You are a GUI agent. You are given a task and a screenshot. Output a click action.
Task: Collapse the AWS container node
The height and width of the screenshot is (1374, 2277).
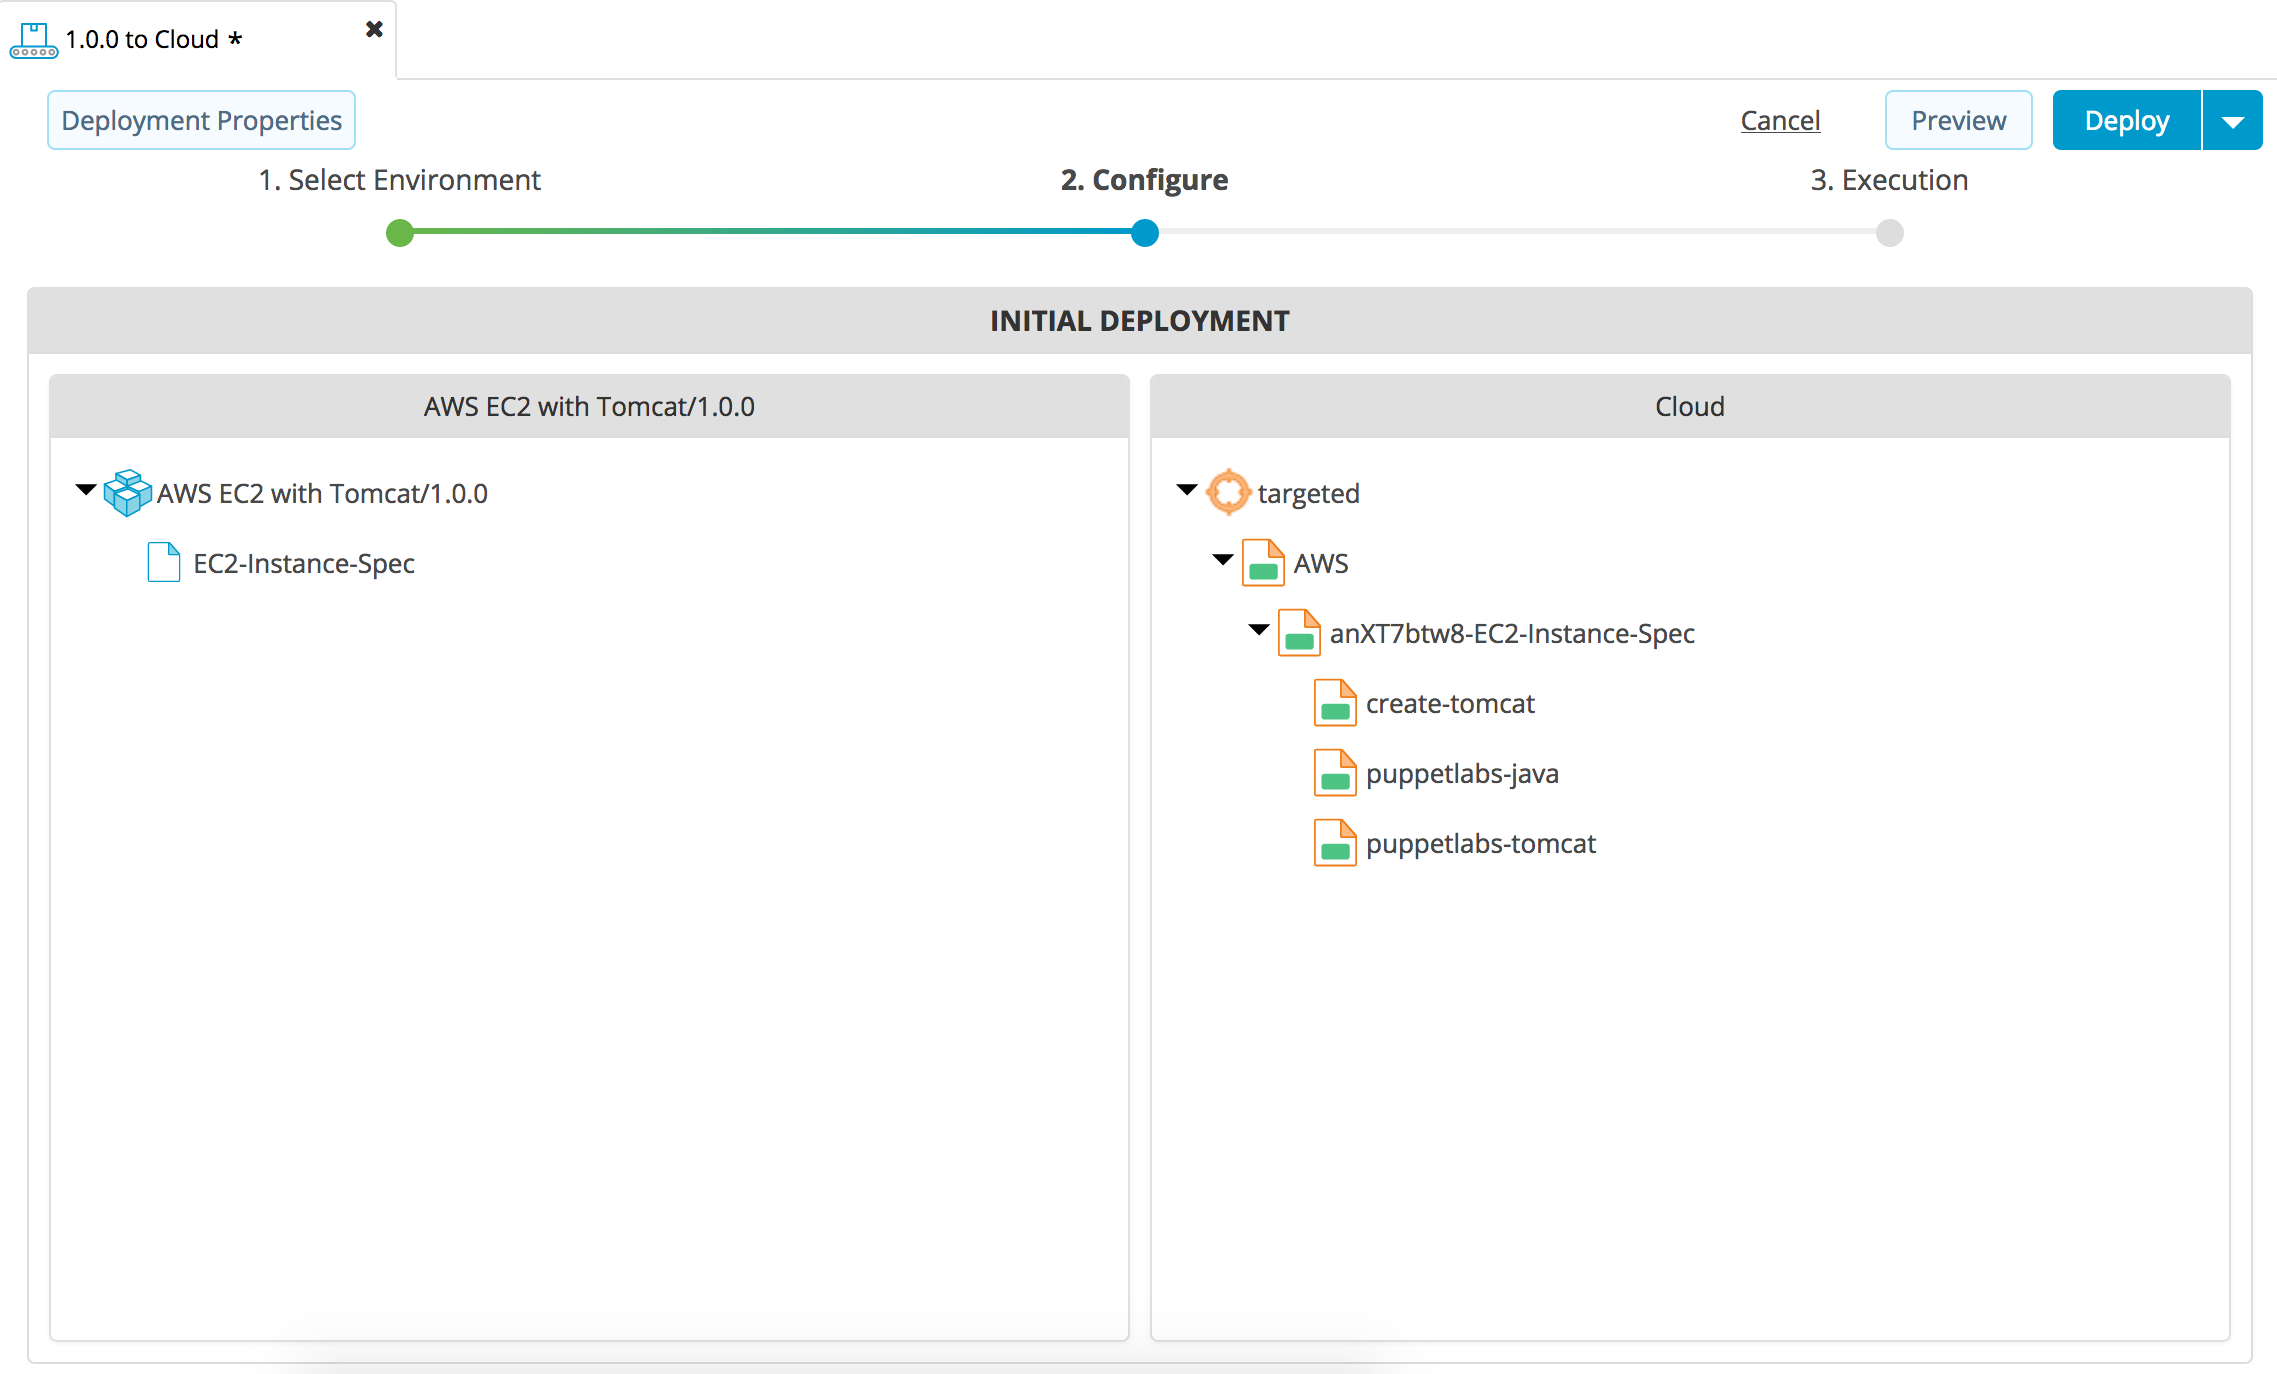point(1223,560)
